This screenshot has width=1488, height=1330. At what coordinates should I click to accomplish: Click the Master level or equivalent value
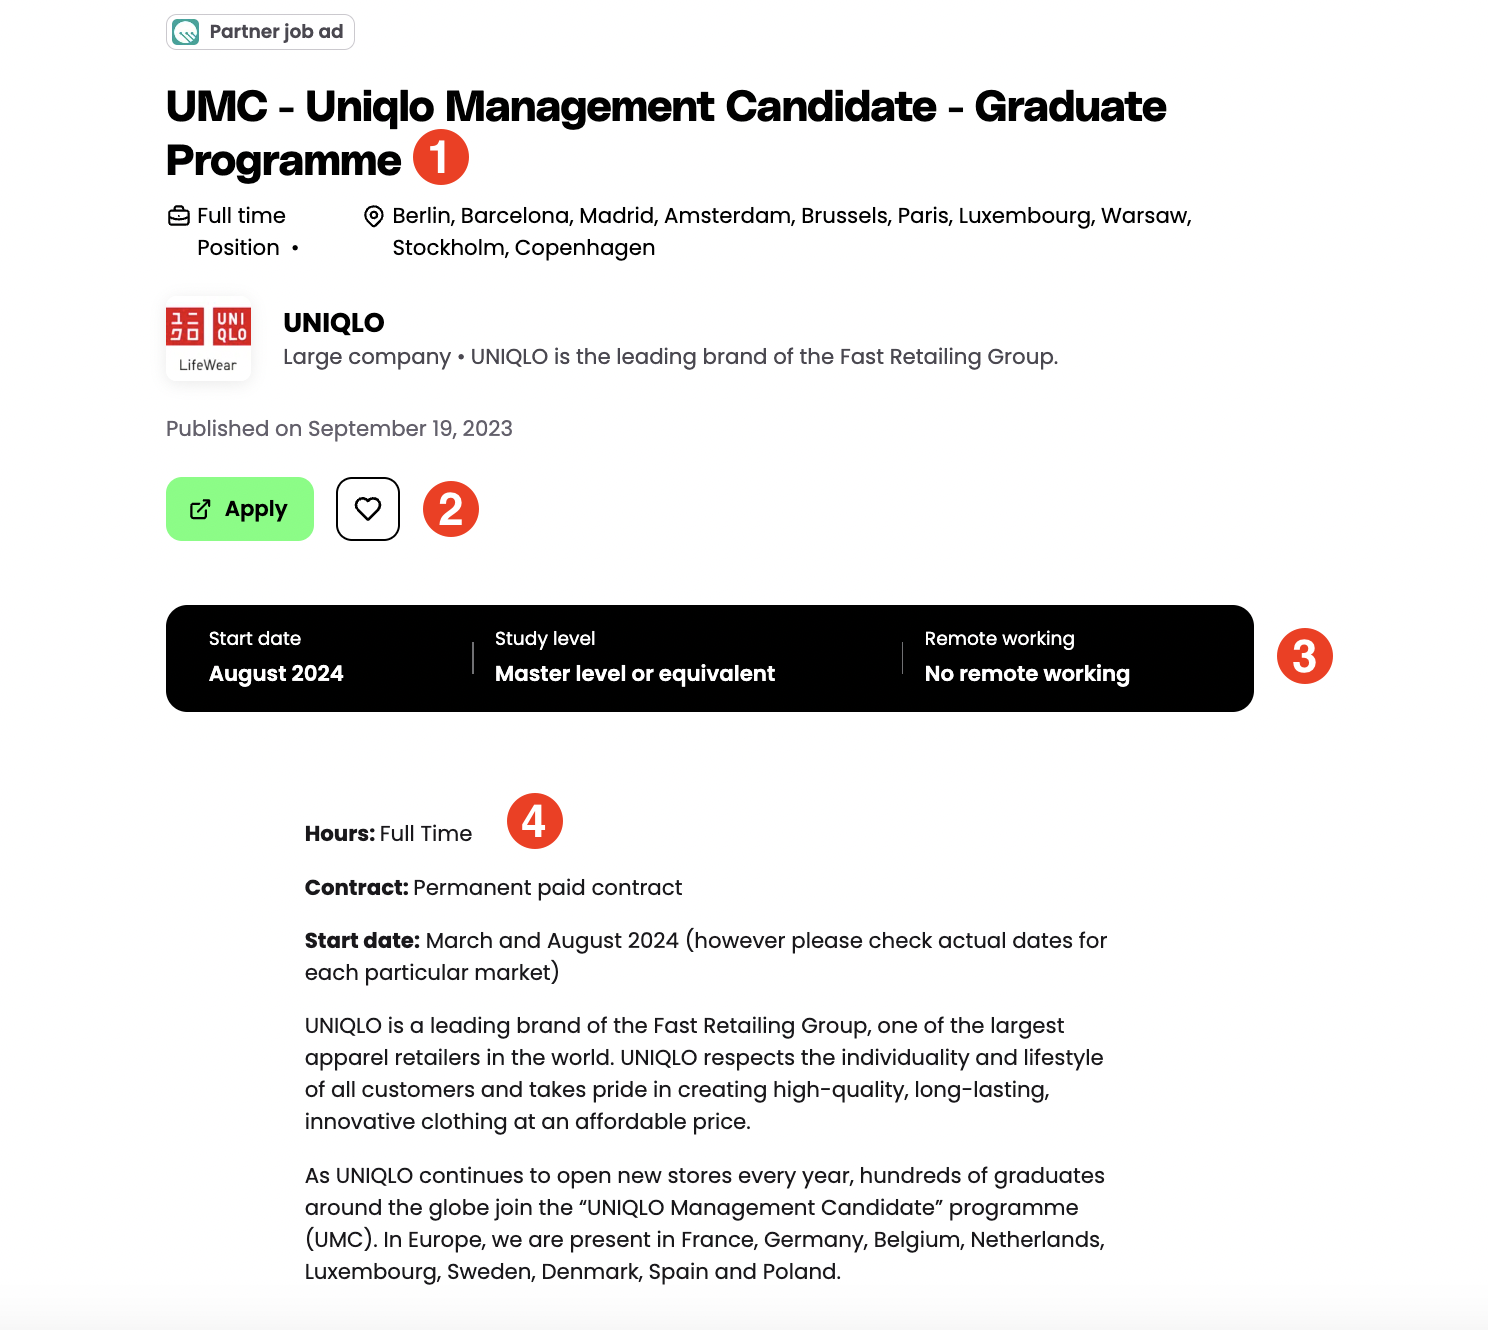pos(635,674)
